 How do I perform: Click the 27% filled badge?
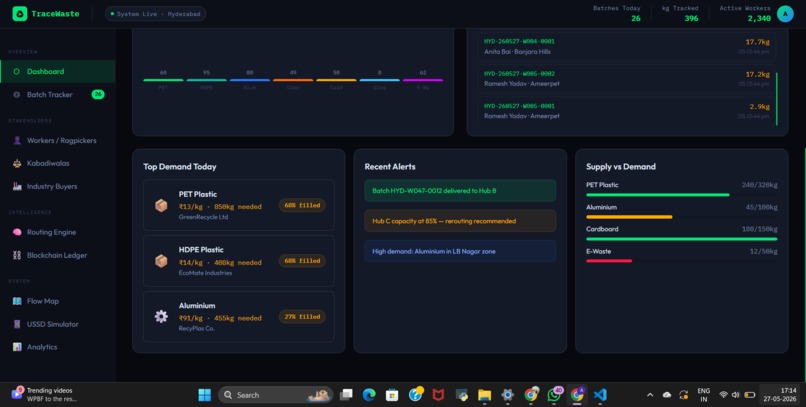(302, 317)
